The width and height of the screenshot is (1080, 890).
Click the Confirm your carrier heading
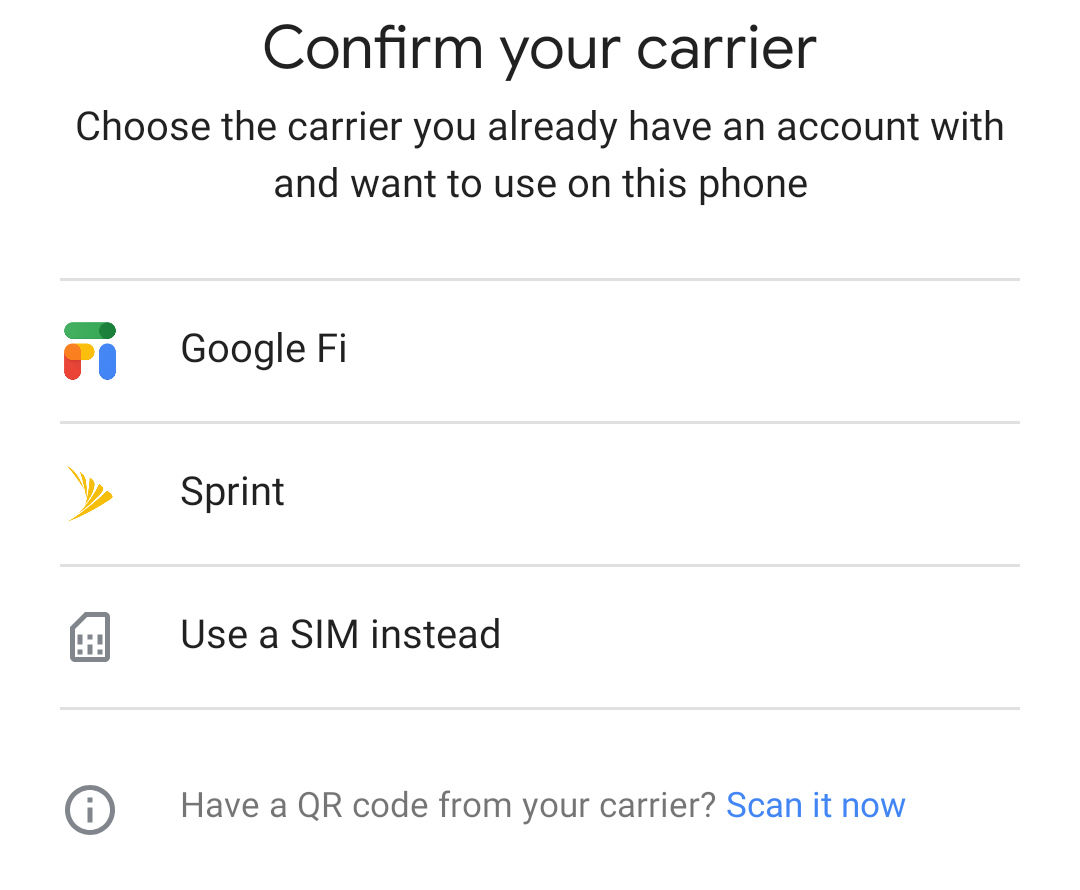[540, 48]
